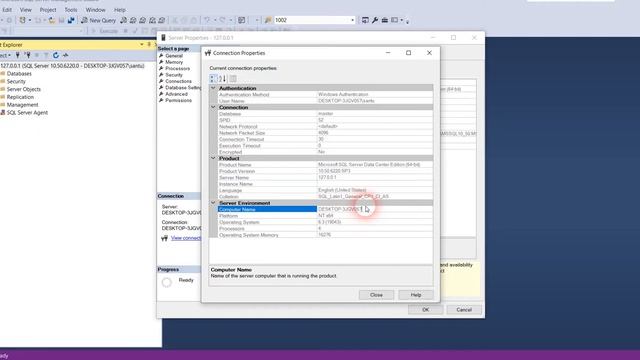Image resolution: width=640 pixels, height=360 pixels.
Task: Open the Project menu
Action: point(48,9)
